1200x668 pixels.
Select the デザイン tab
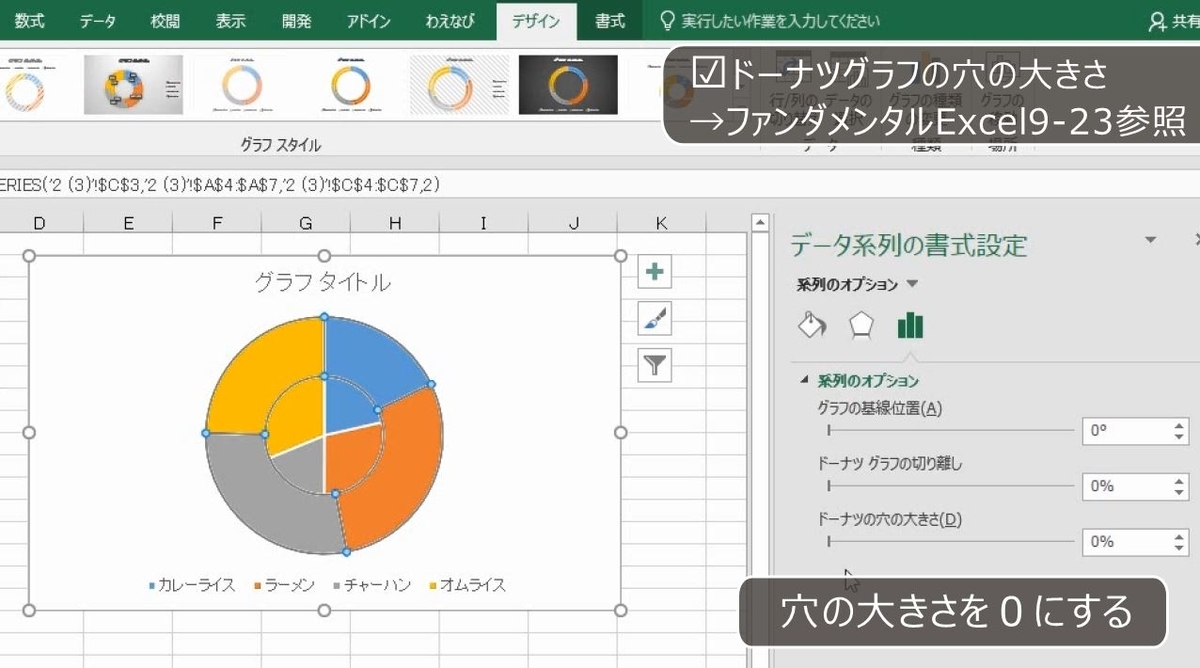click(x=536, y=20)
